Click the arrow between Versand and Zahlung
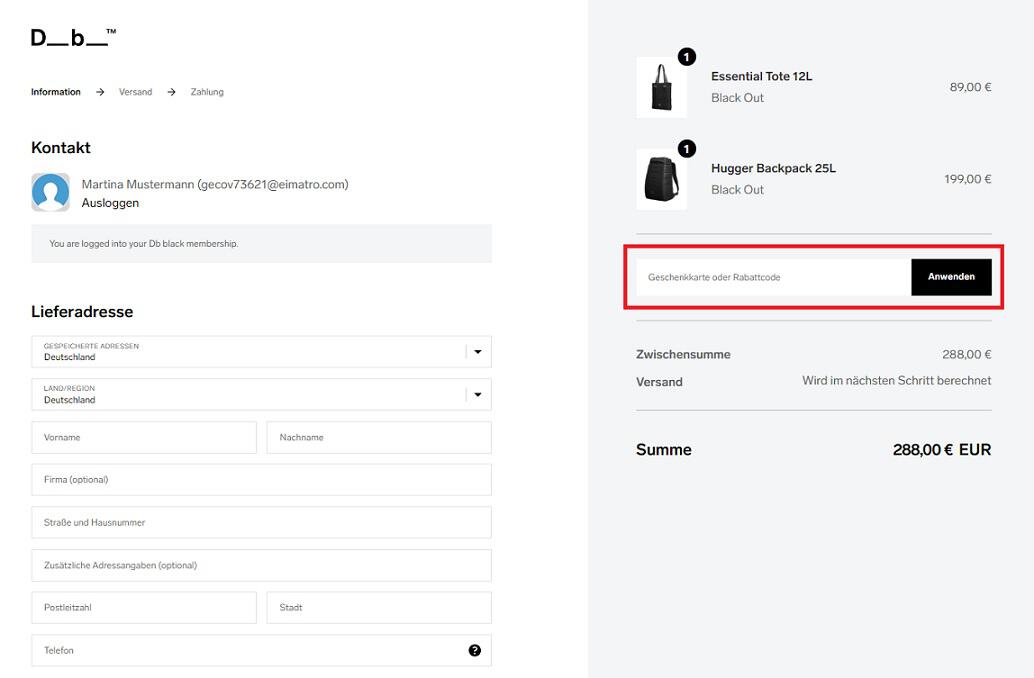This screenshot has width=1034, height=678. click(x=171, y=92)
